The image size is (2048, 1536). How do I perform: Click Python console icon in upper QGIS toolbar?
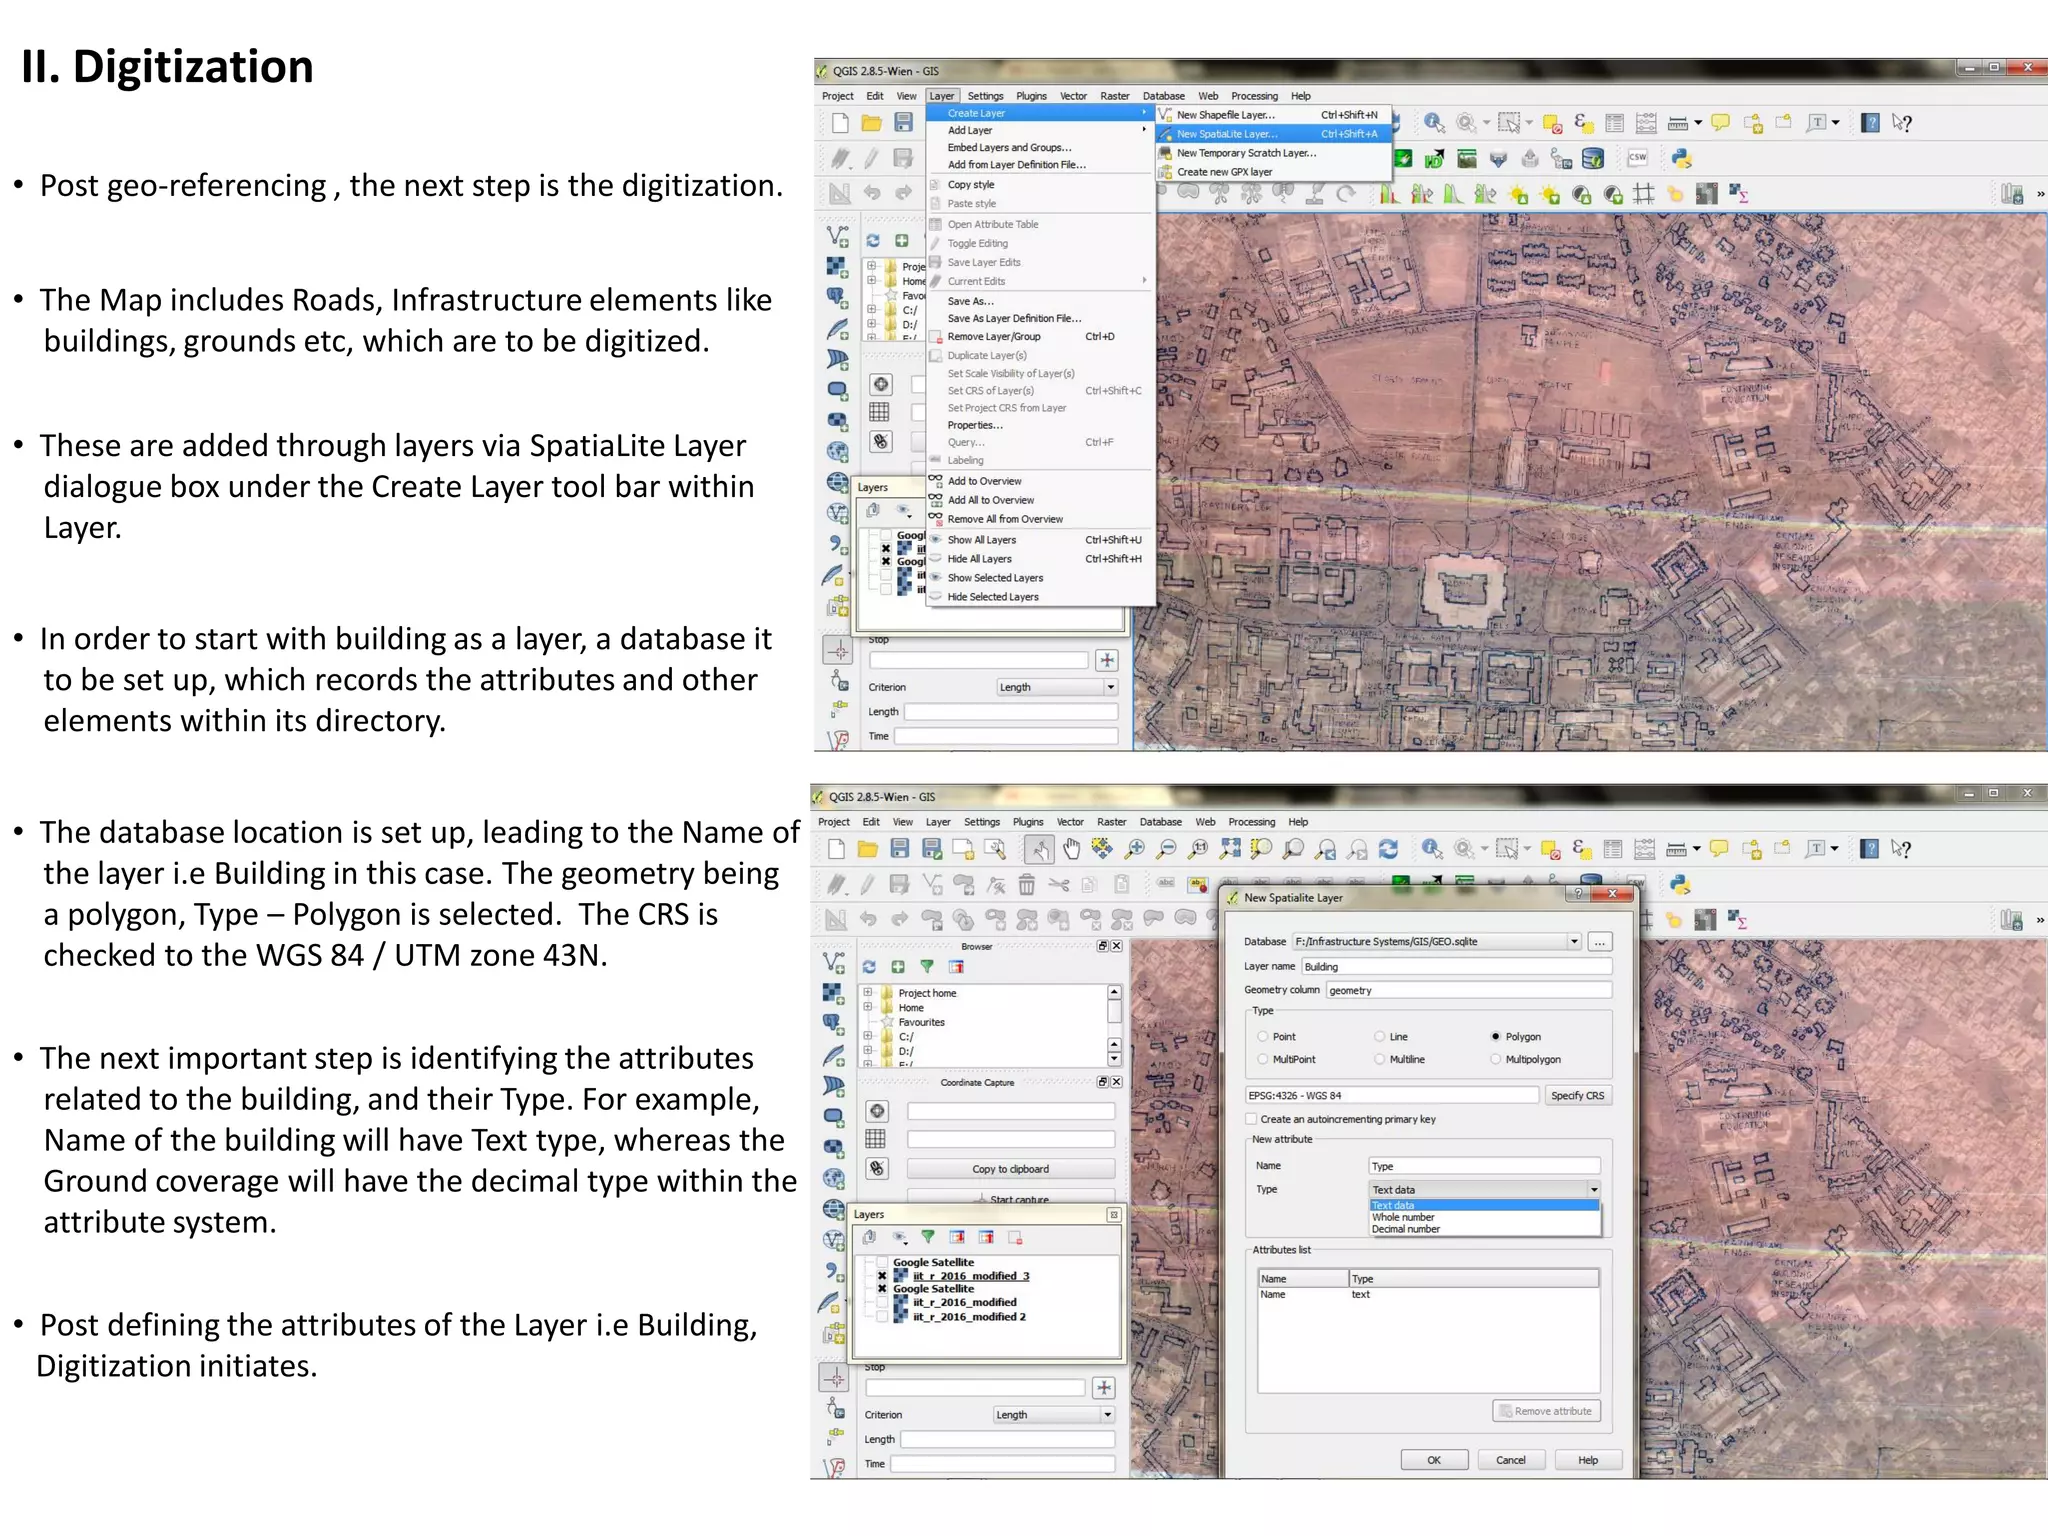point(1682,159)
